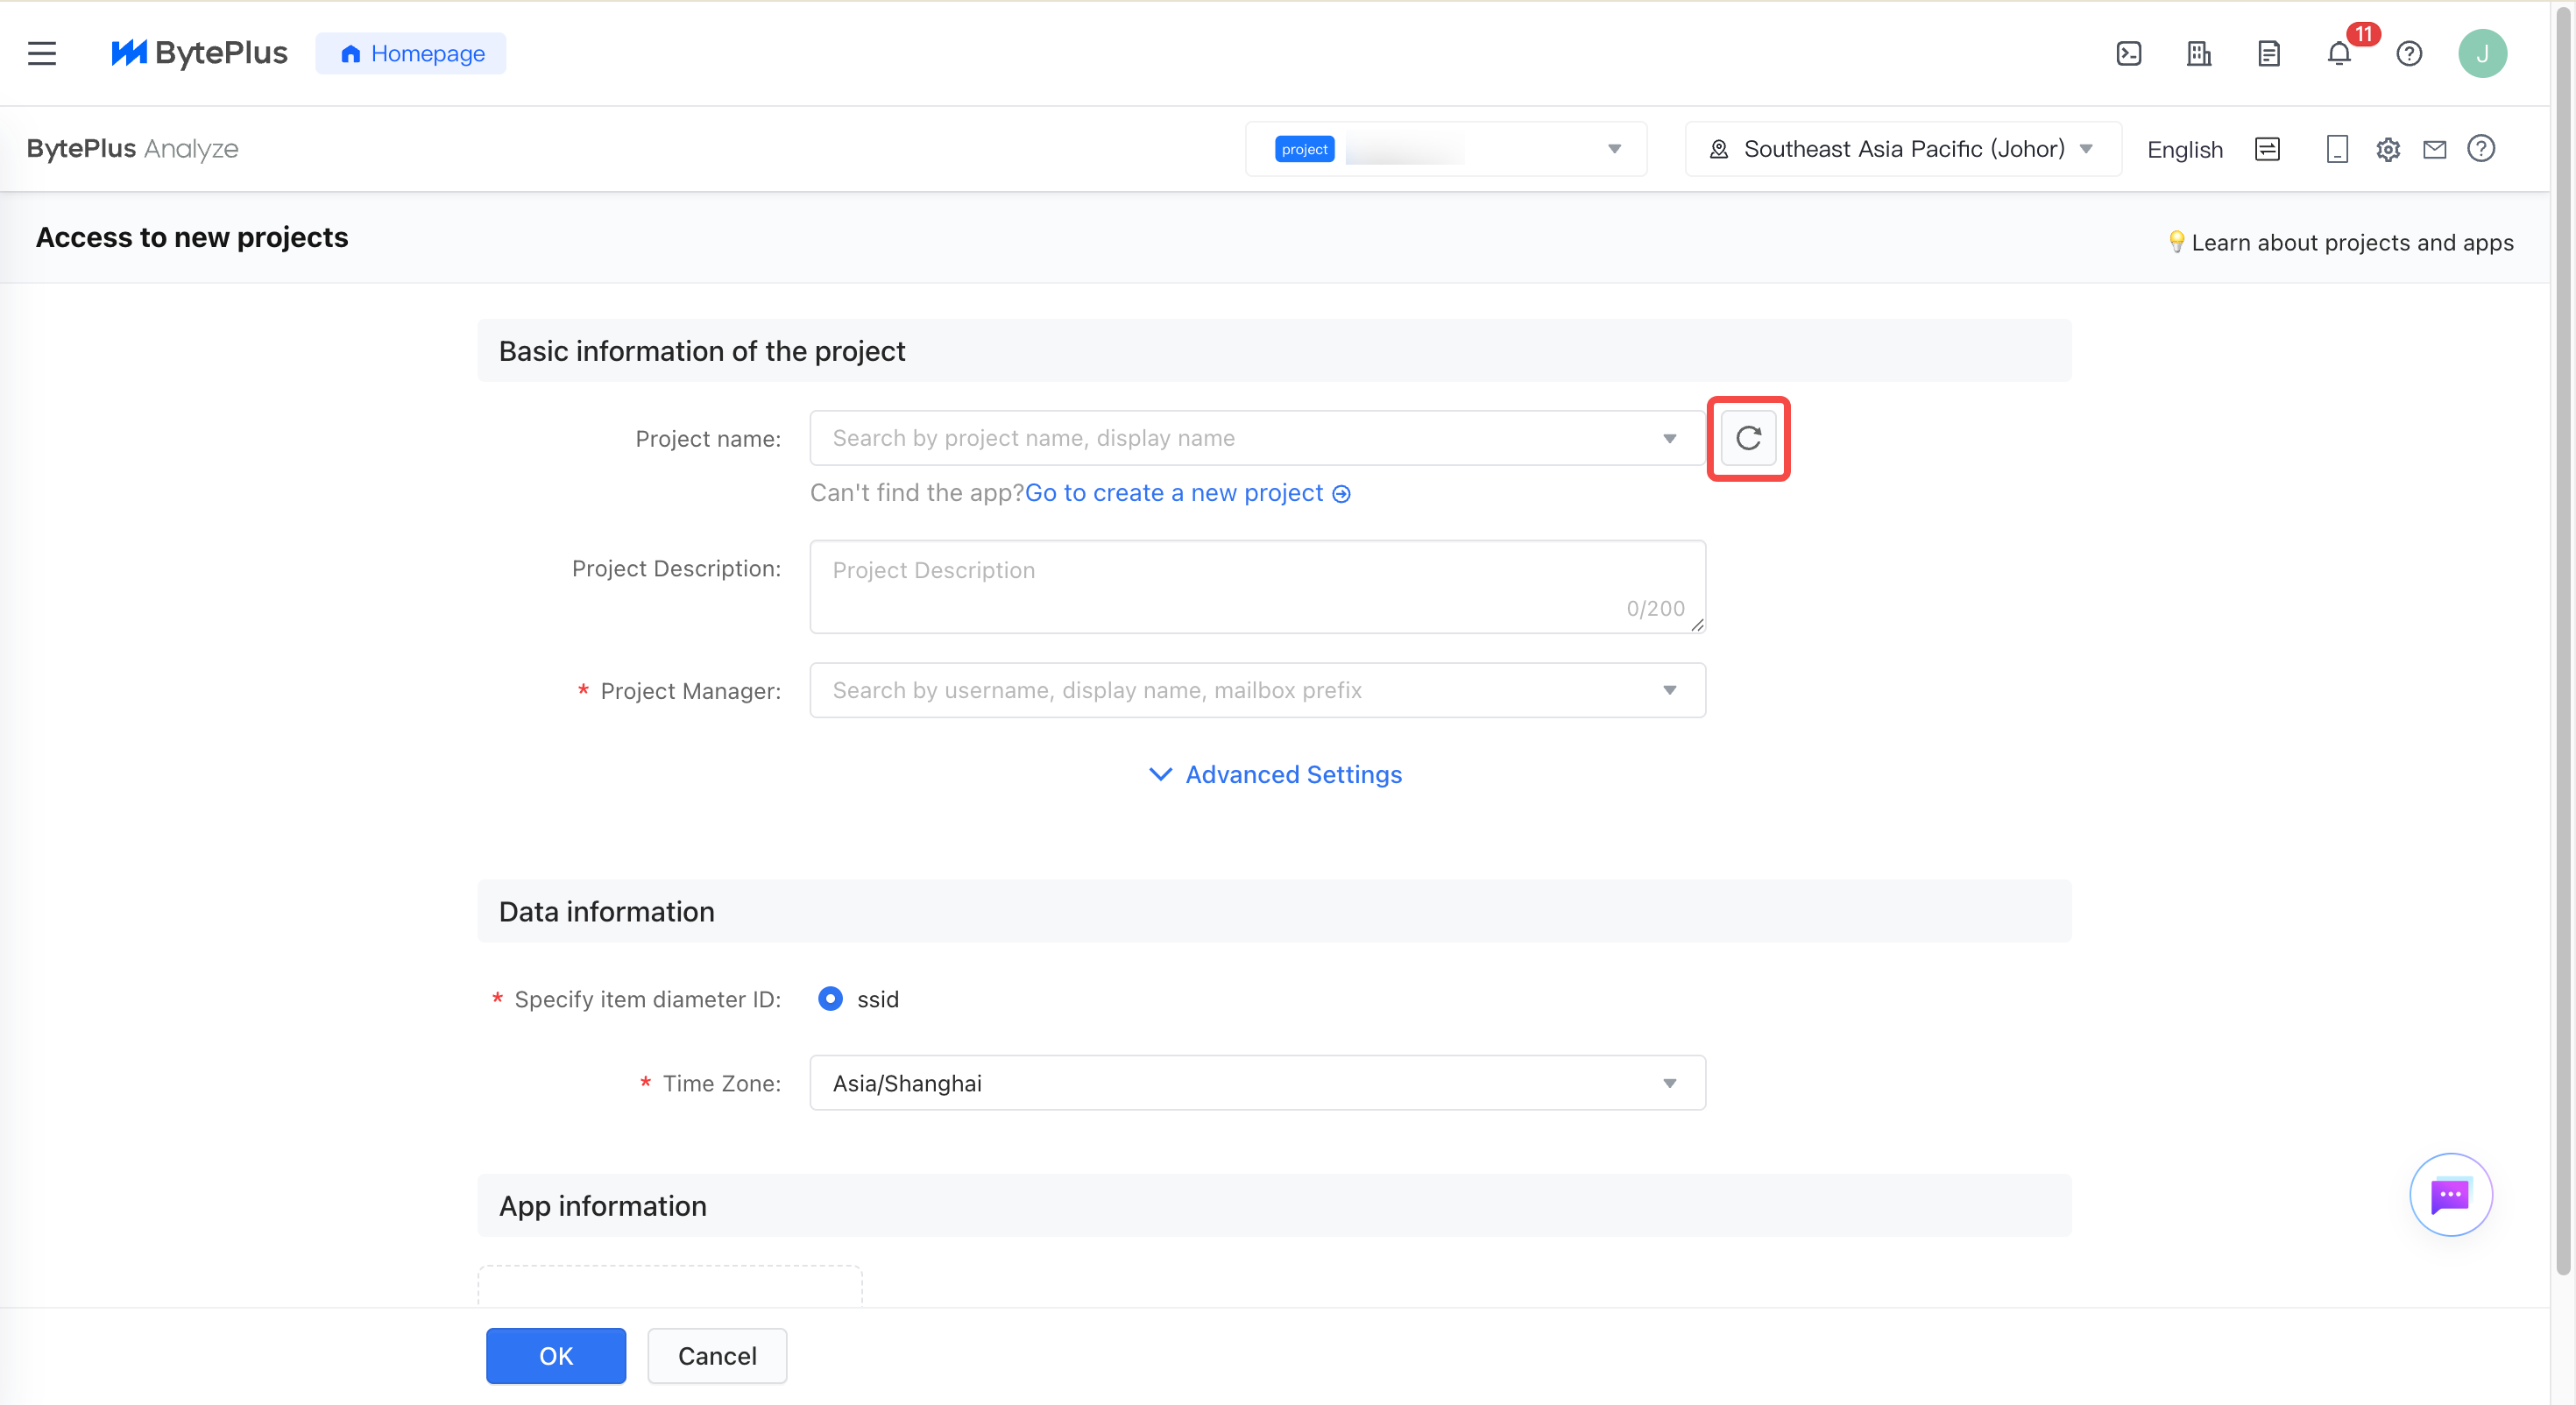2576x1405 pixels.
Task: Click into the Project Description field
Action: (1257, 587)
